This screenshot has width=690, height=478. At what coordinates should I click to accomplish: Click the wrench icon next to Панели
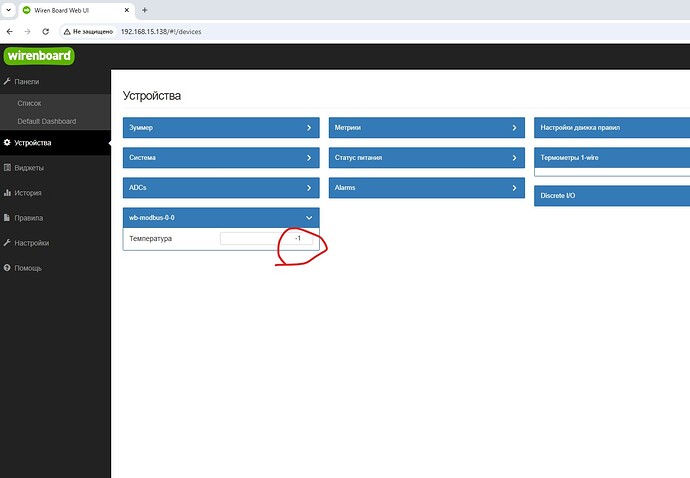coord(7,81)
